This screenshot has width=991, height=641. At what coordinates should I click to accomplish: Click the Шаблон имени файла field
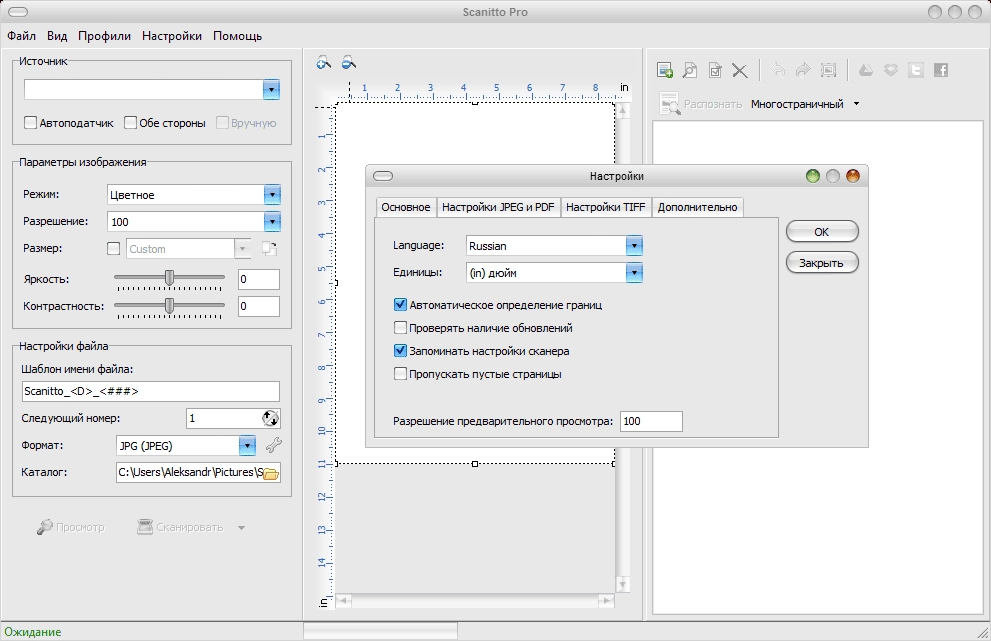150,391
